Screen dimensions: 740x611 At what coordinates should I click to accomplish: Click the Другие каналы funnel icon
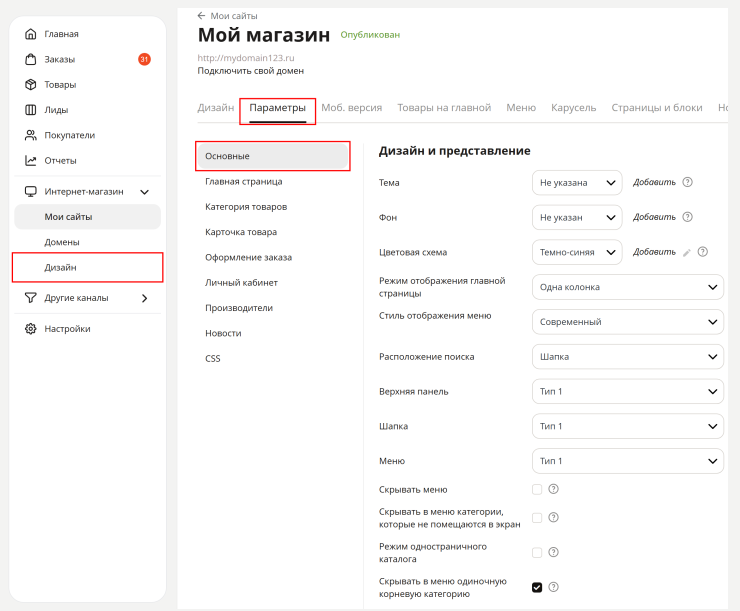tap(31, 298)
